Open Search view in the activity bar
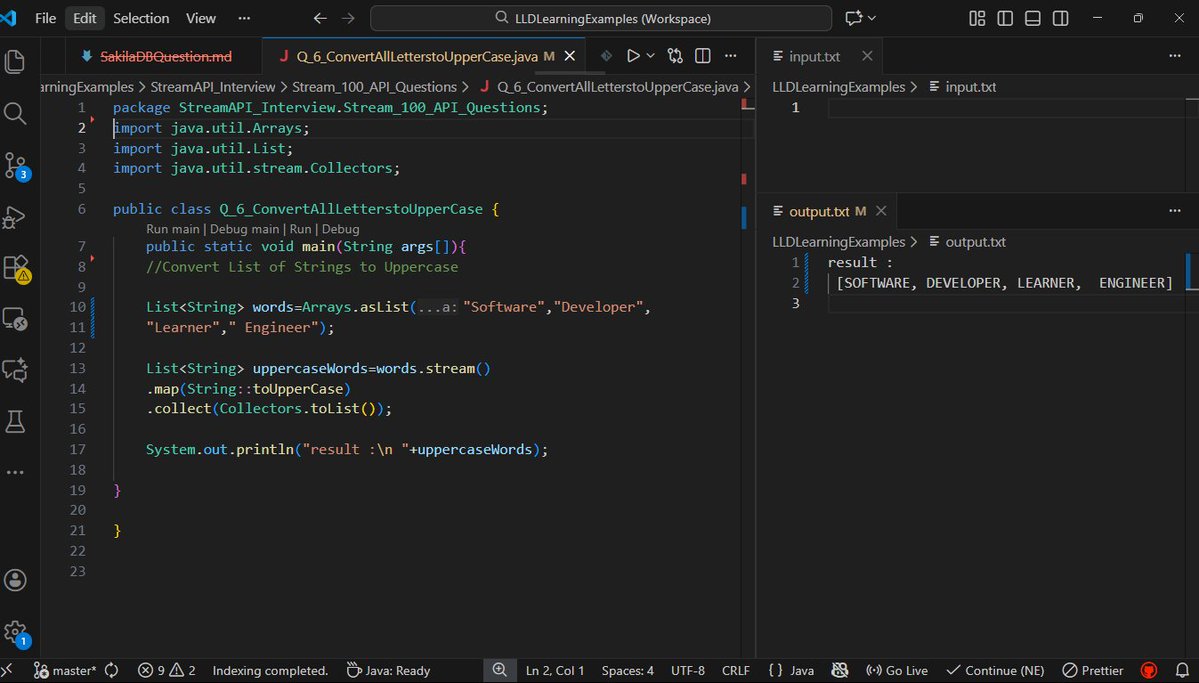 [x=16, y=113]
